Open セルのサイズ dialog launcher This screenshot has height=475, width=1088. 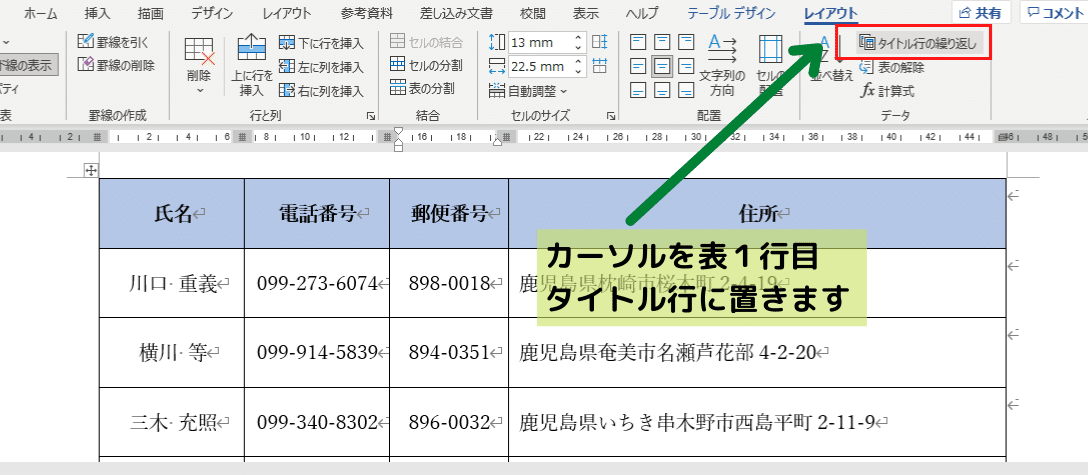(x=611, y=116)
